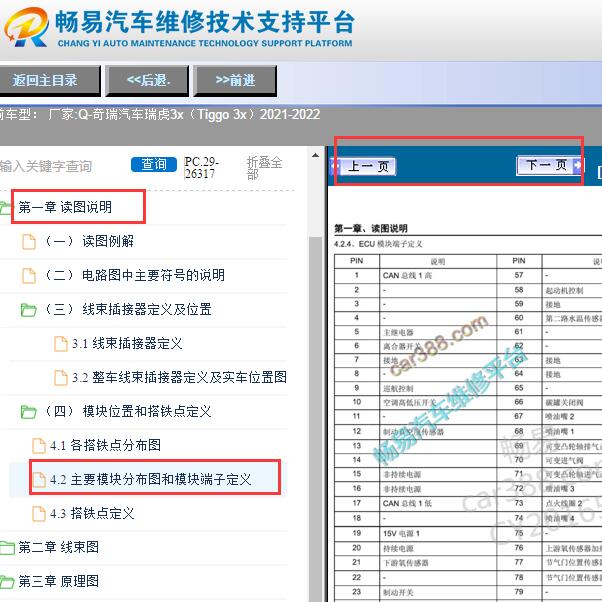Click the right arrow icon beside 下一页

577,165
